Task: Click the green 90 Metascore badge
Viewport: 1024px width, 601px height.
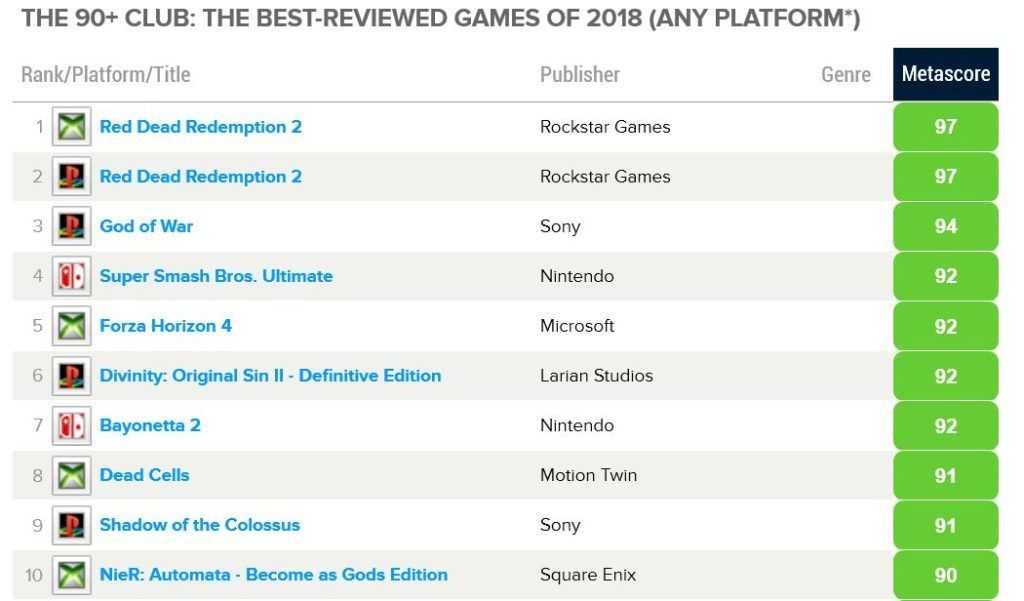Action: coord(945,575)
